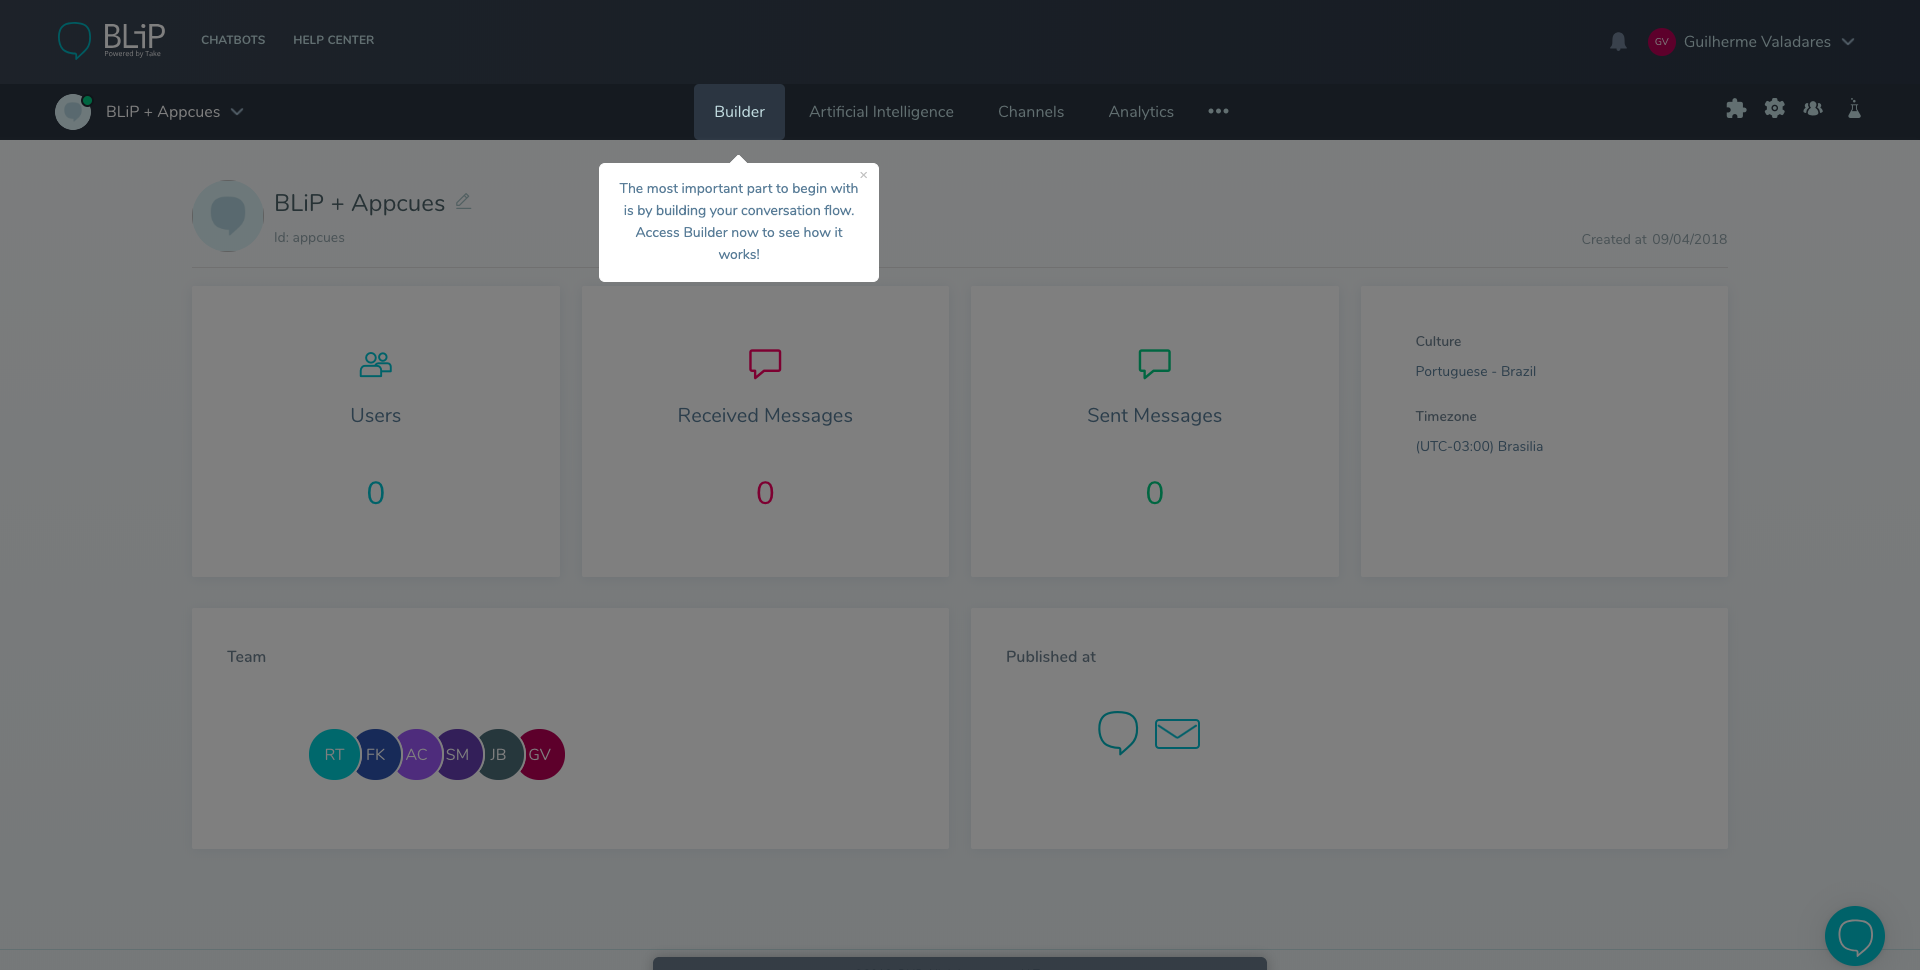Click the Received Messages label
The image size is (1920, 970).
tap(765, 415)
